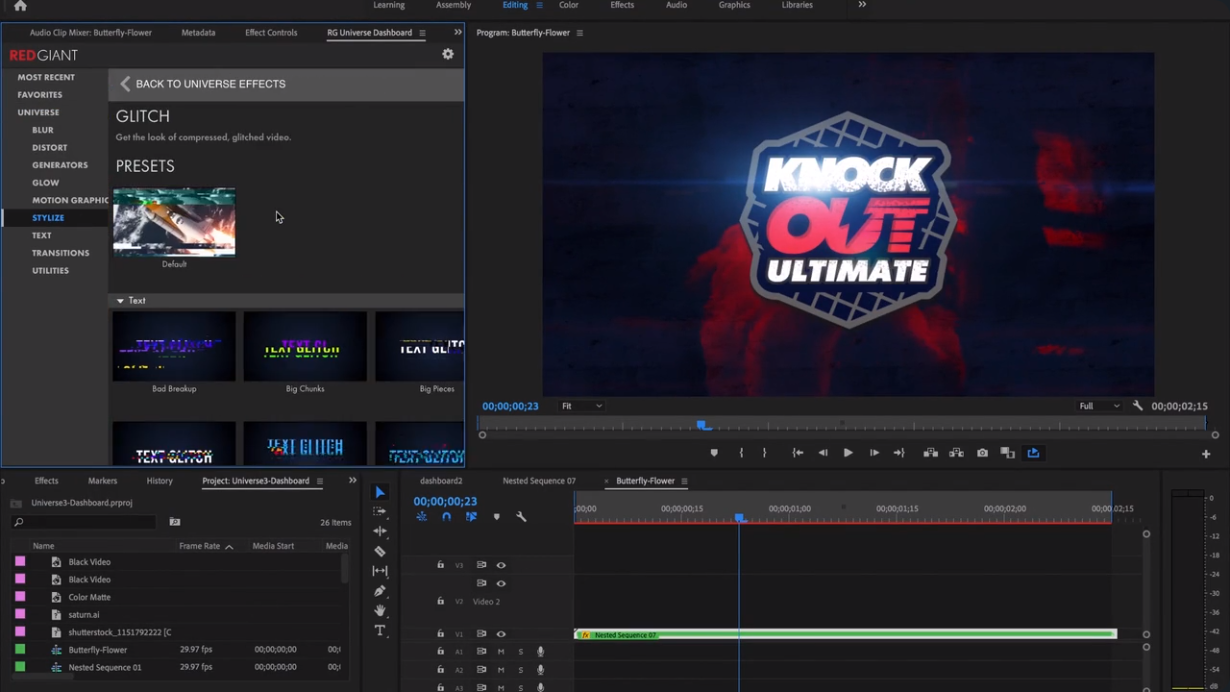
Task: Mute audio track A1
Action: tap(501, 652)
